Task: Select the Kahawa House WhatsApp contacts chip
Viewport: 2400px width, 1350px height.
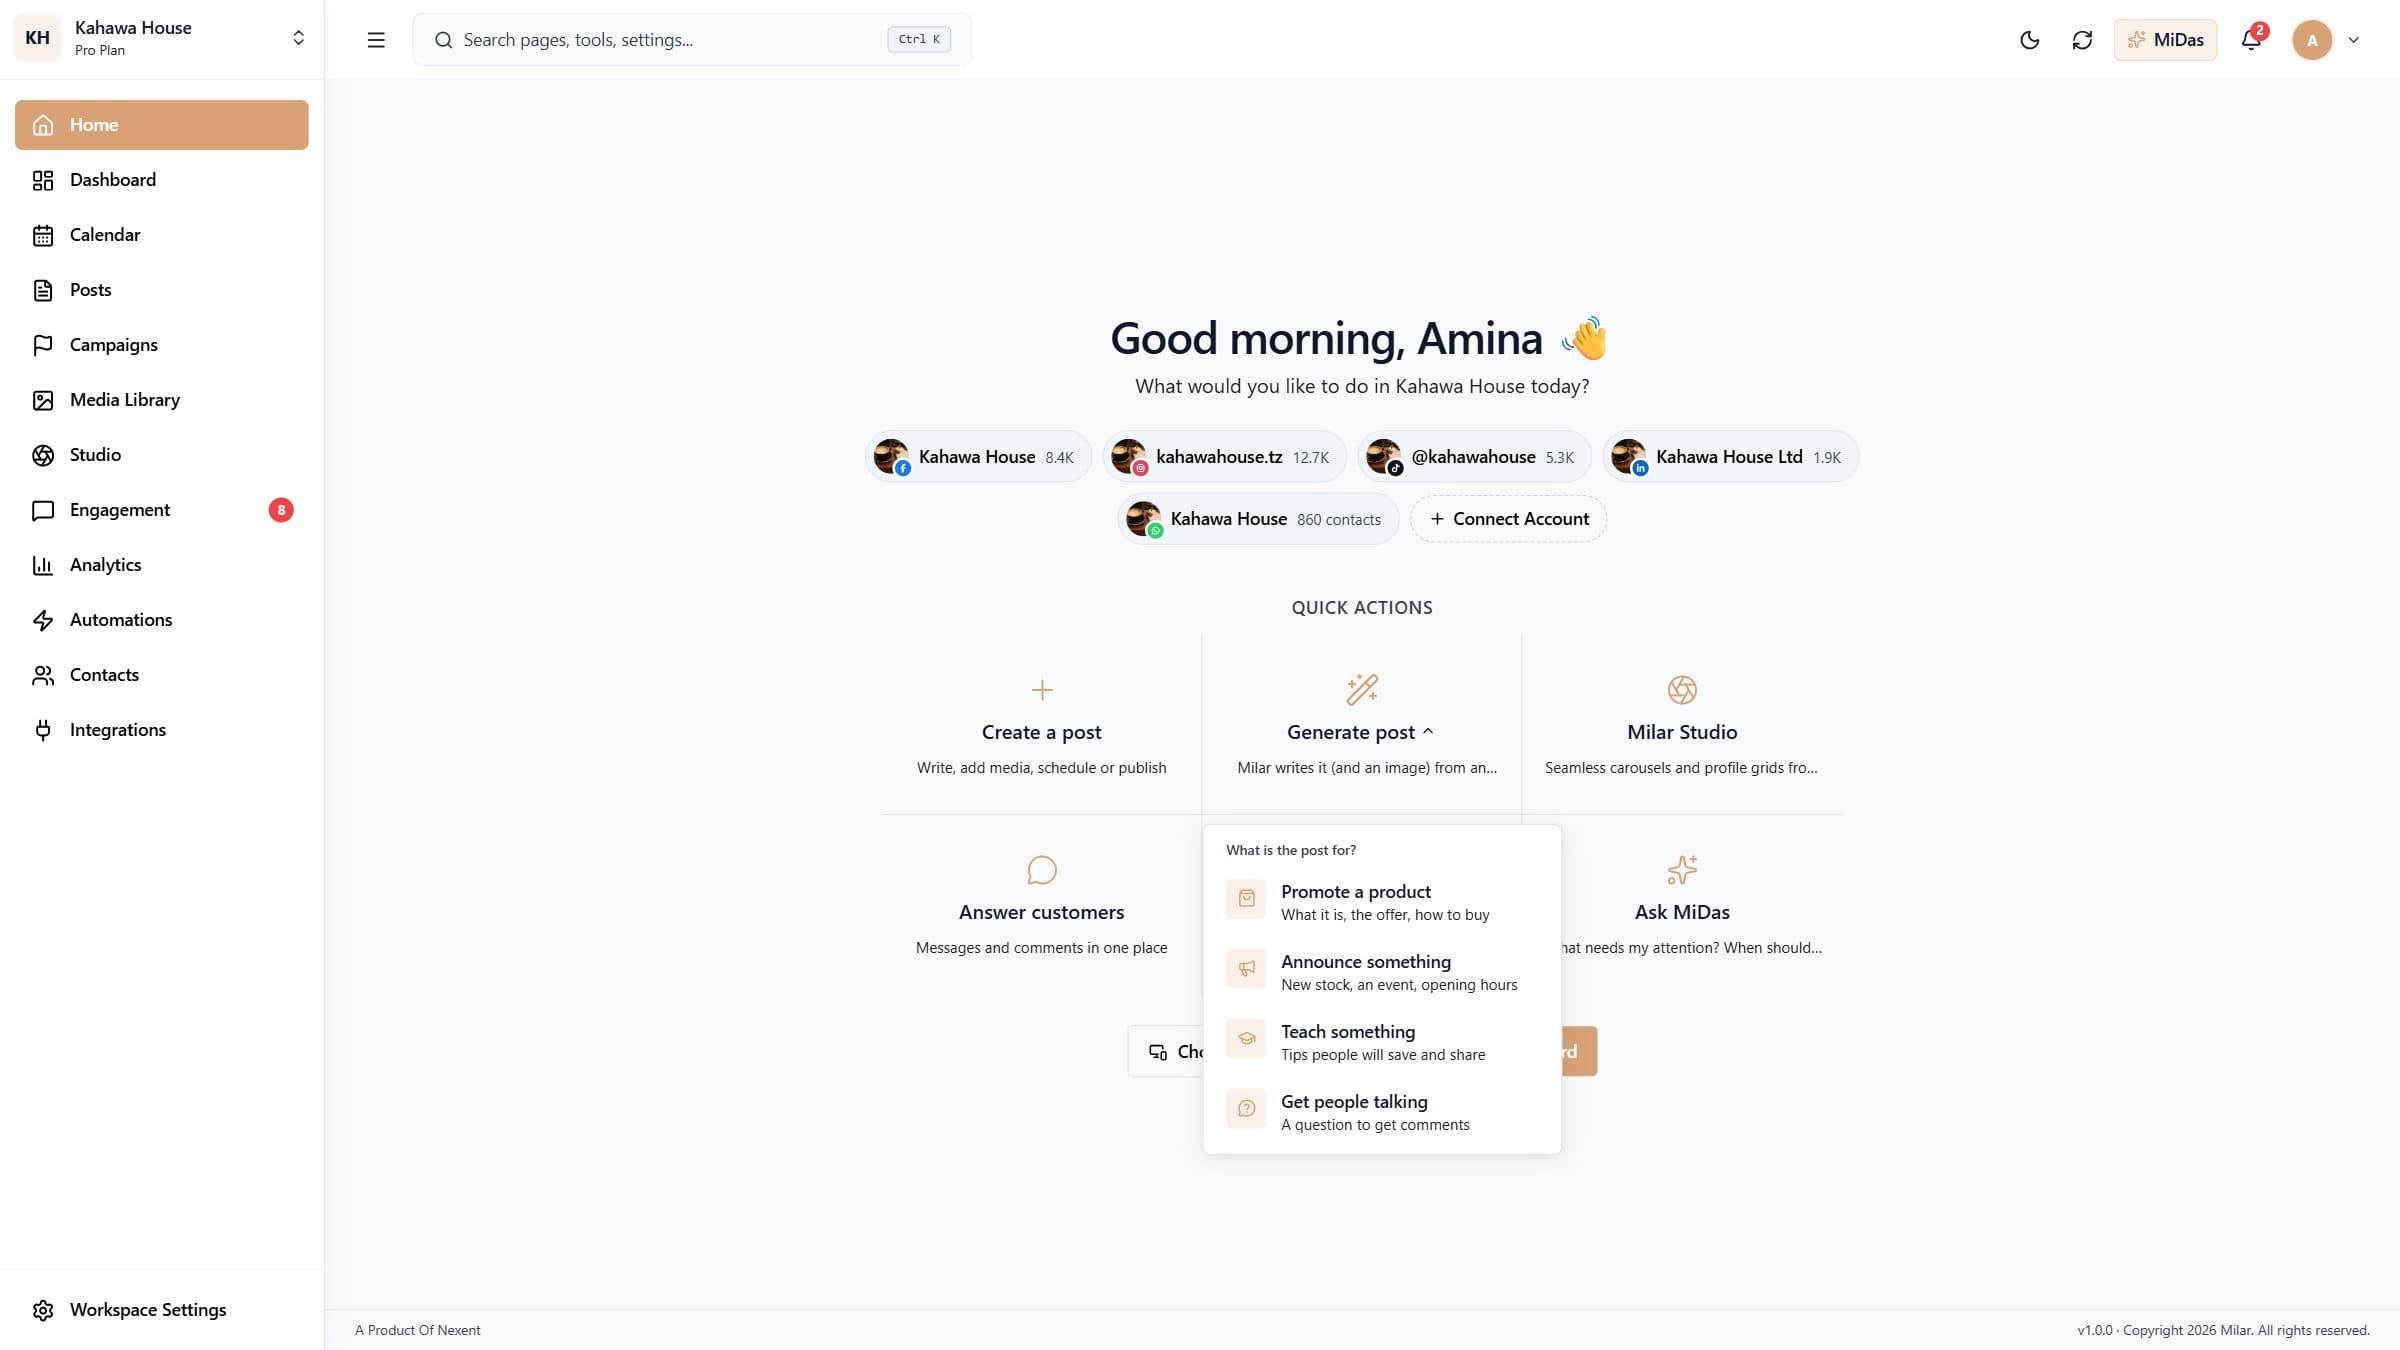Action: tap(1258, 519)
